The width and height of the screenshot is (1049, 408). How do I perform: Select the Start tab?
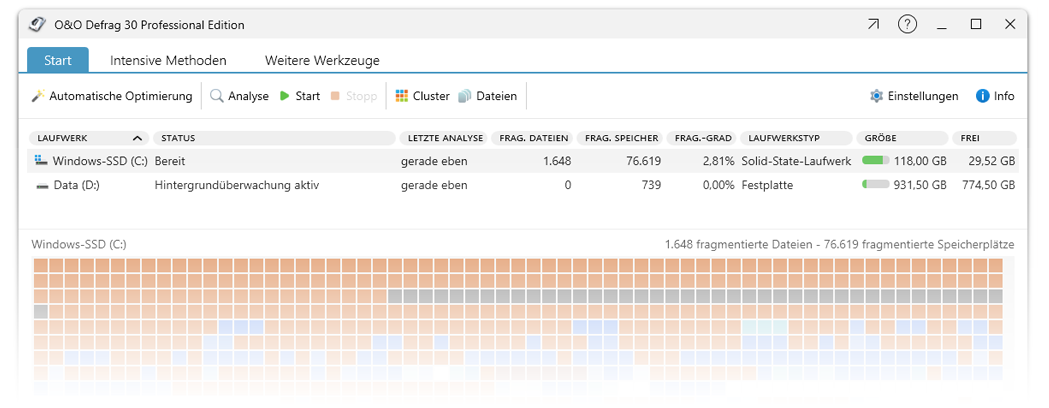point(57,60)
